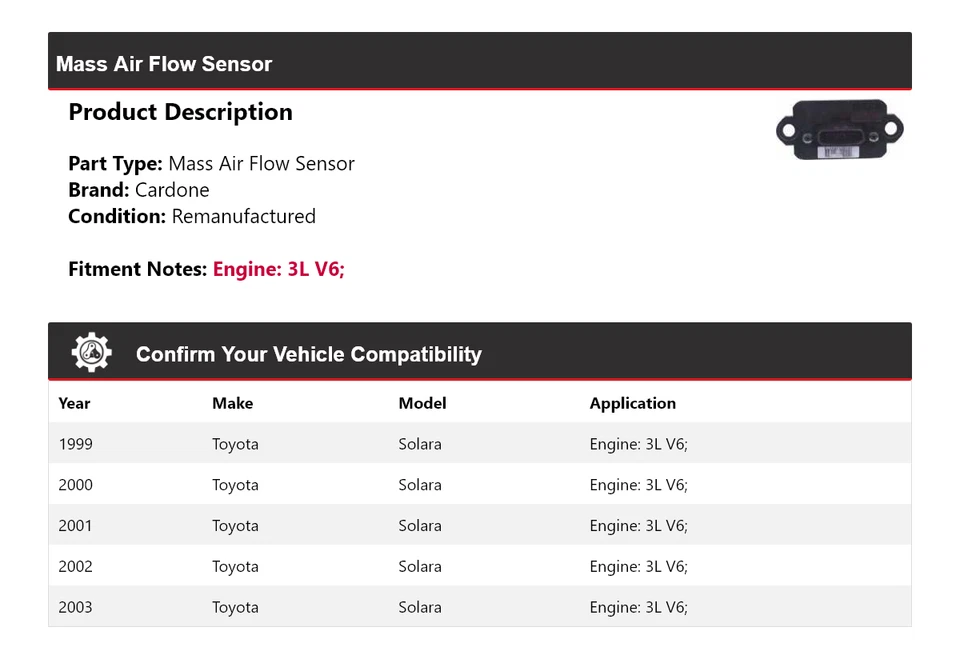Click the Brand: Cardone line

pyautogui.click(x=139, y=190)
